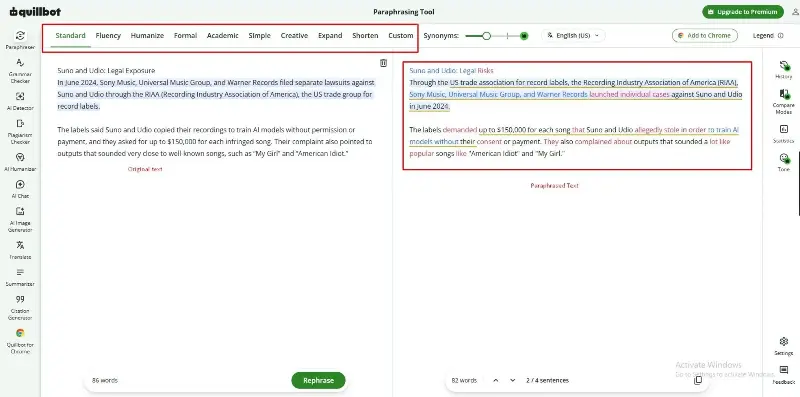The width and height of the screenshot is (800, 397).
Task: Open the Paraphraser tool in sidebar
Action: coord(20,40)
